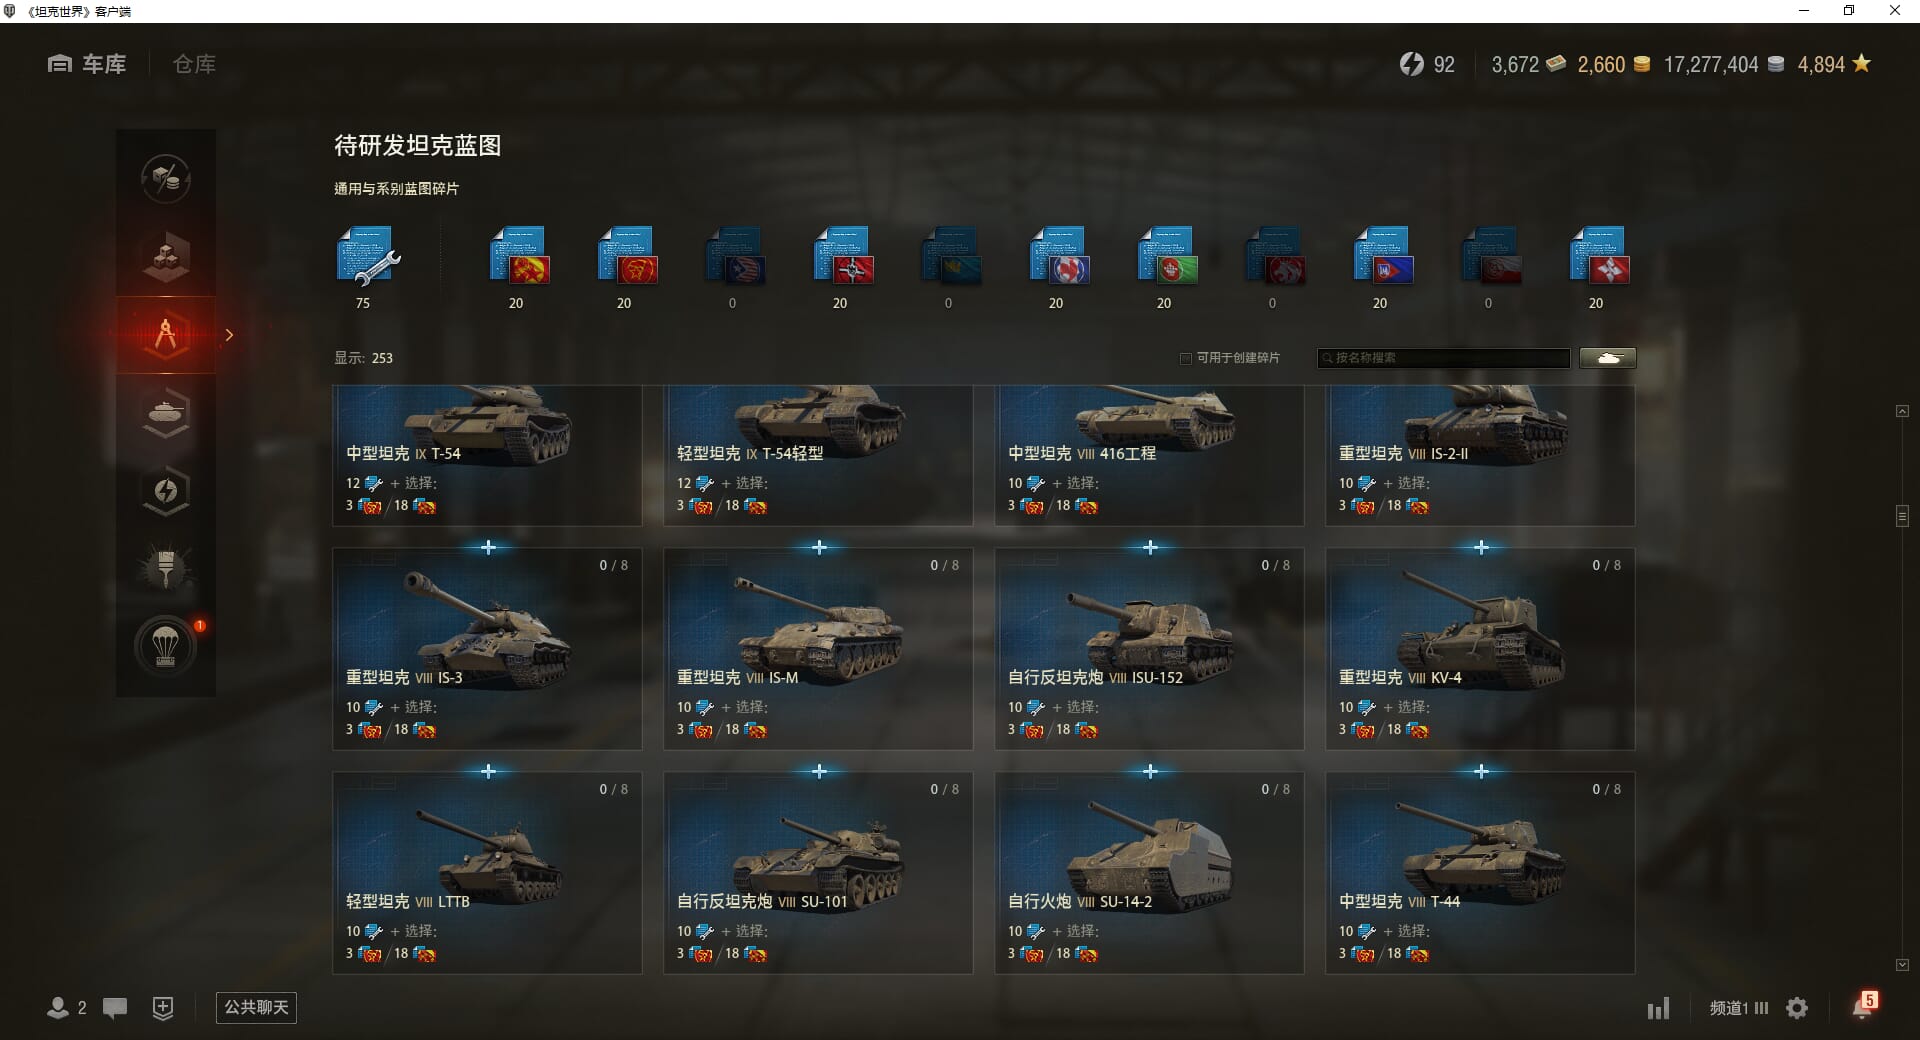
Task: Switch to the 车库 tab
Action: point(87,64)
